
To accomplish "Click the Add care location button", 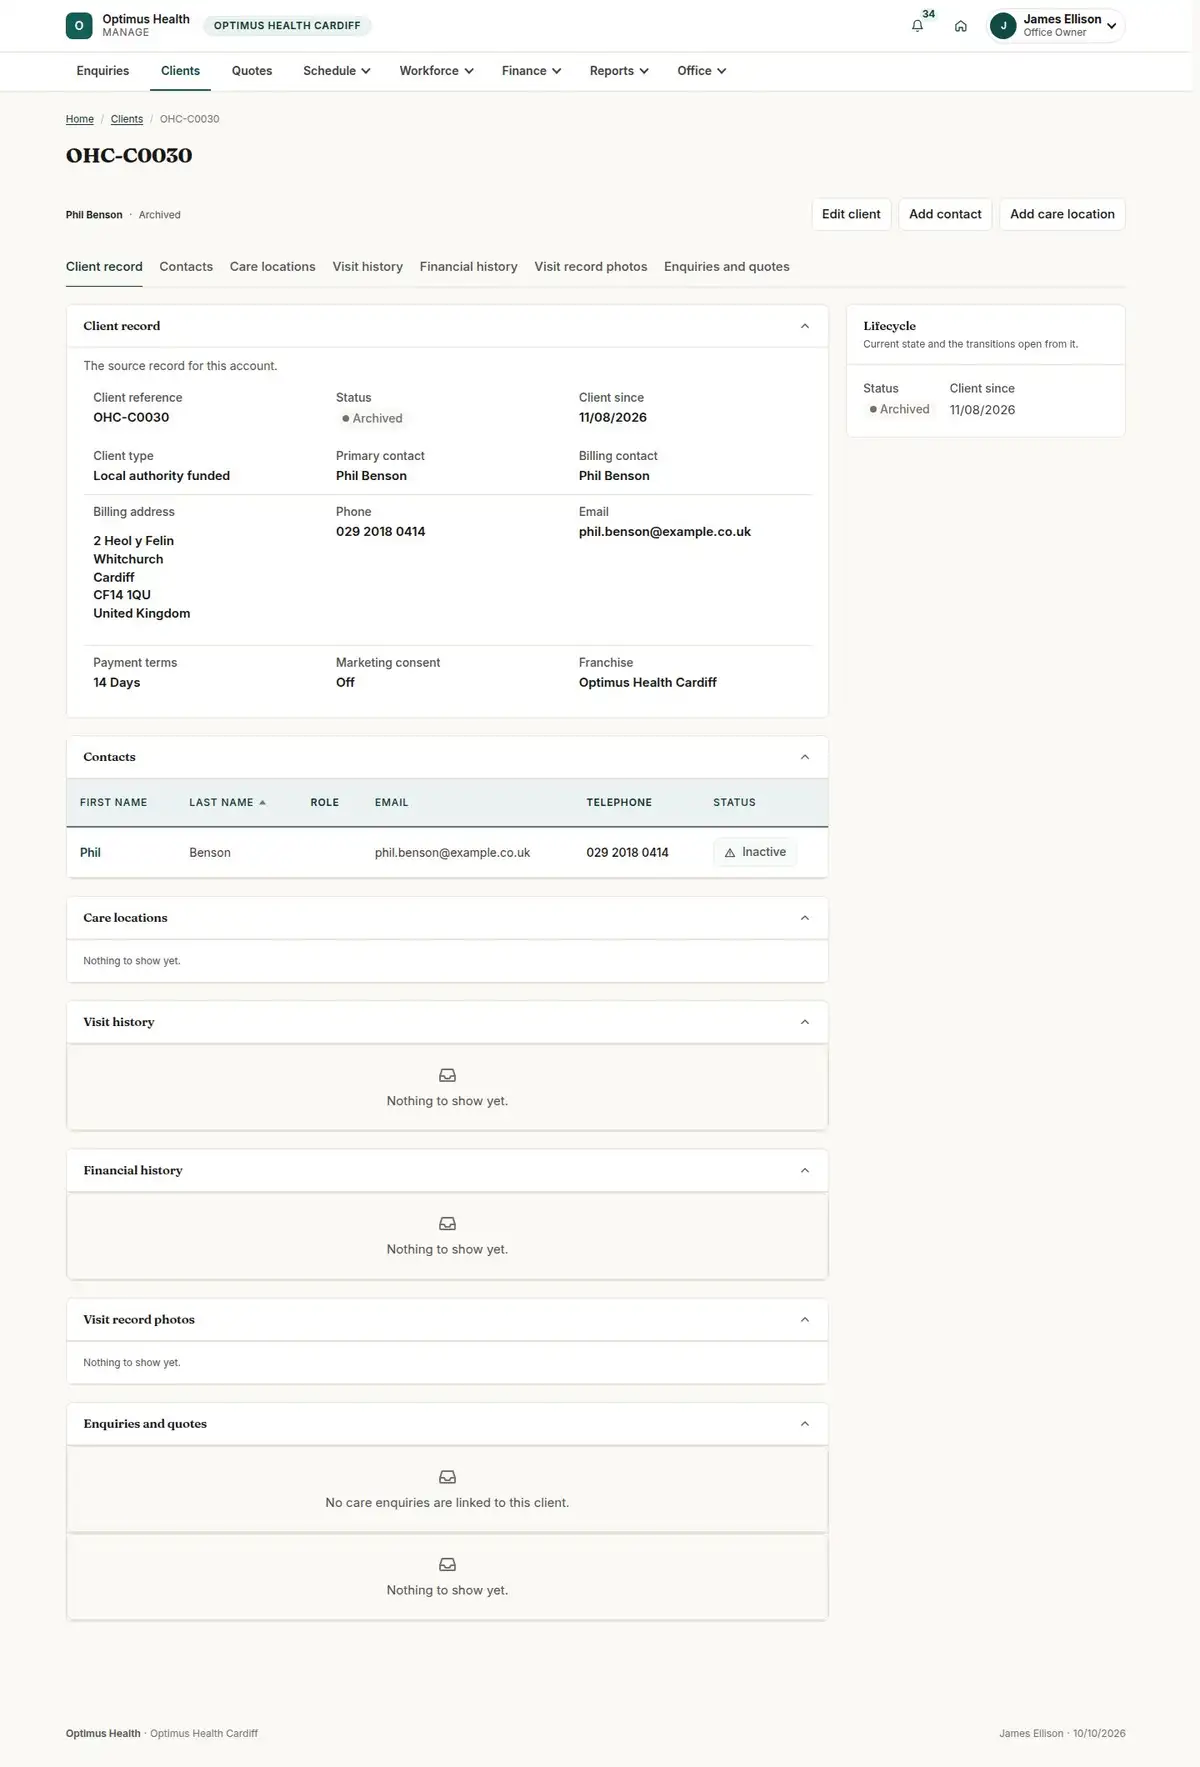I will click(1062, 214).
